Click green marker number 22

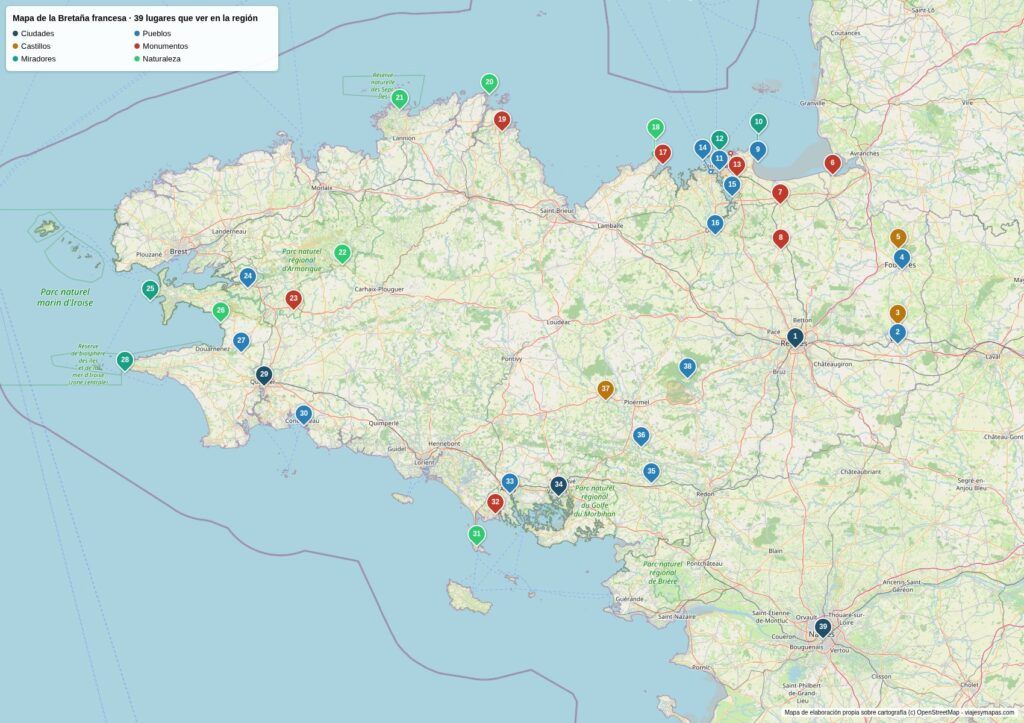click(x=342, y=253)
